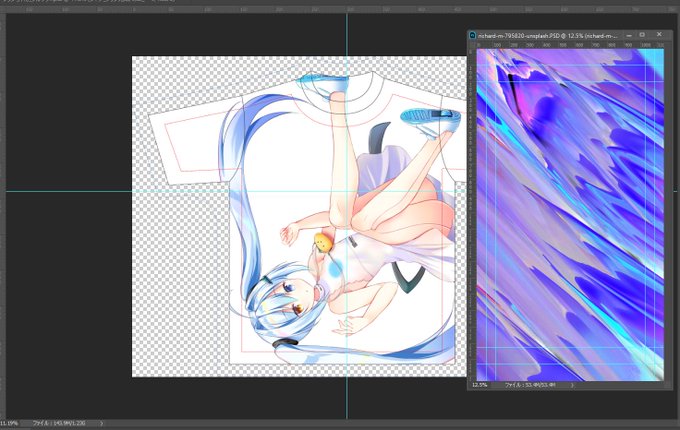Expand status bar arrow in floating PSD window

pos(572,385)
